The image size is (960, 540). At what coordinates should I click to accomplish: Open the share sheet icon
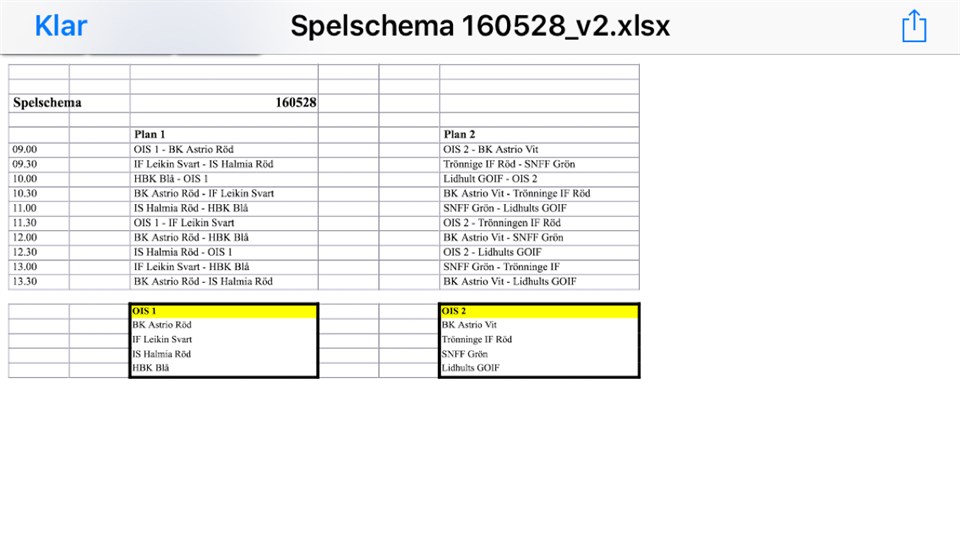(x=913, y=27)
